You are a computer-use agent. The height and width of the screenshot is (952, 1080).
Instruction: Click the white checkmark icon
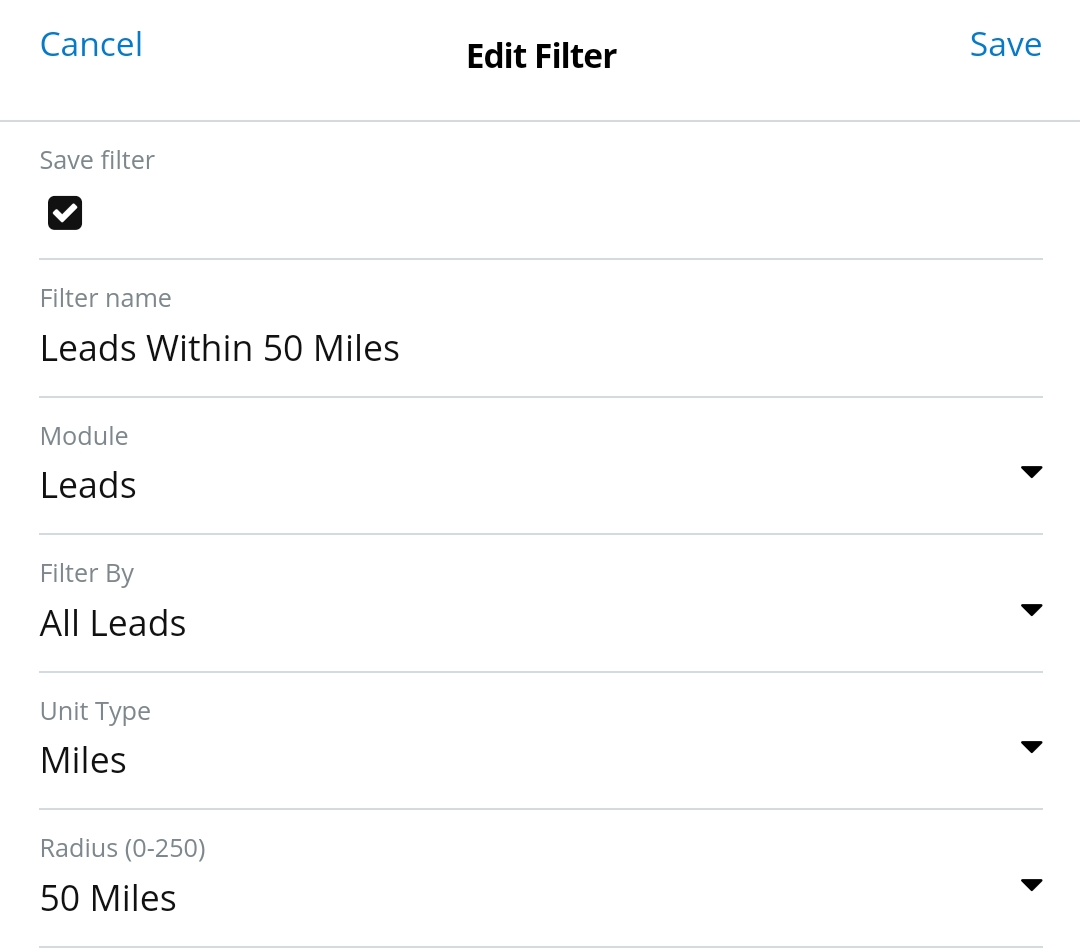[x=65, y=213]
